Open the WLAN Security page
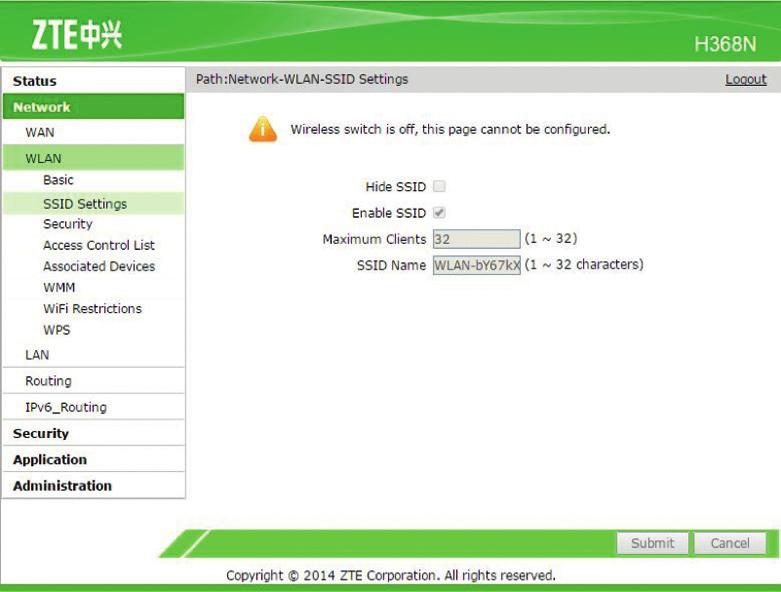781x592 pixels. pyautogui.click(x=68, y=224)
